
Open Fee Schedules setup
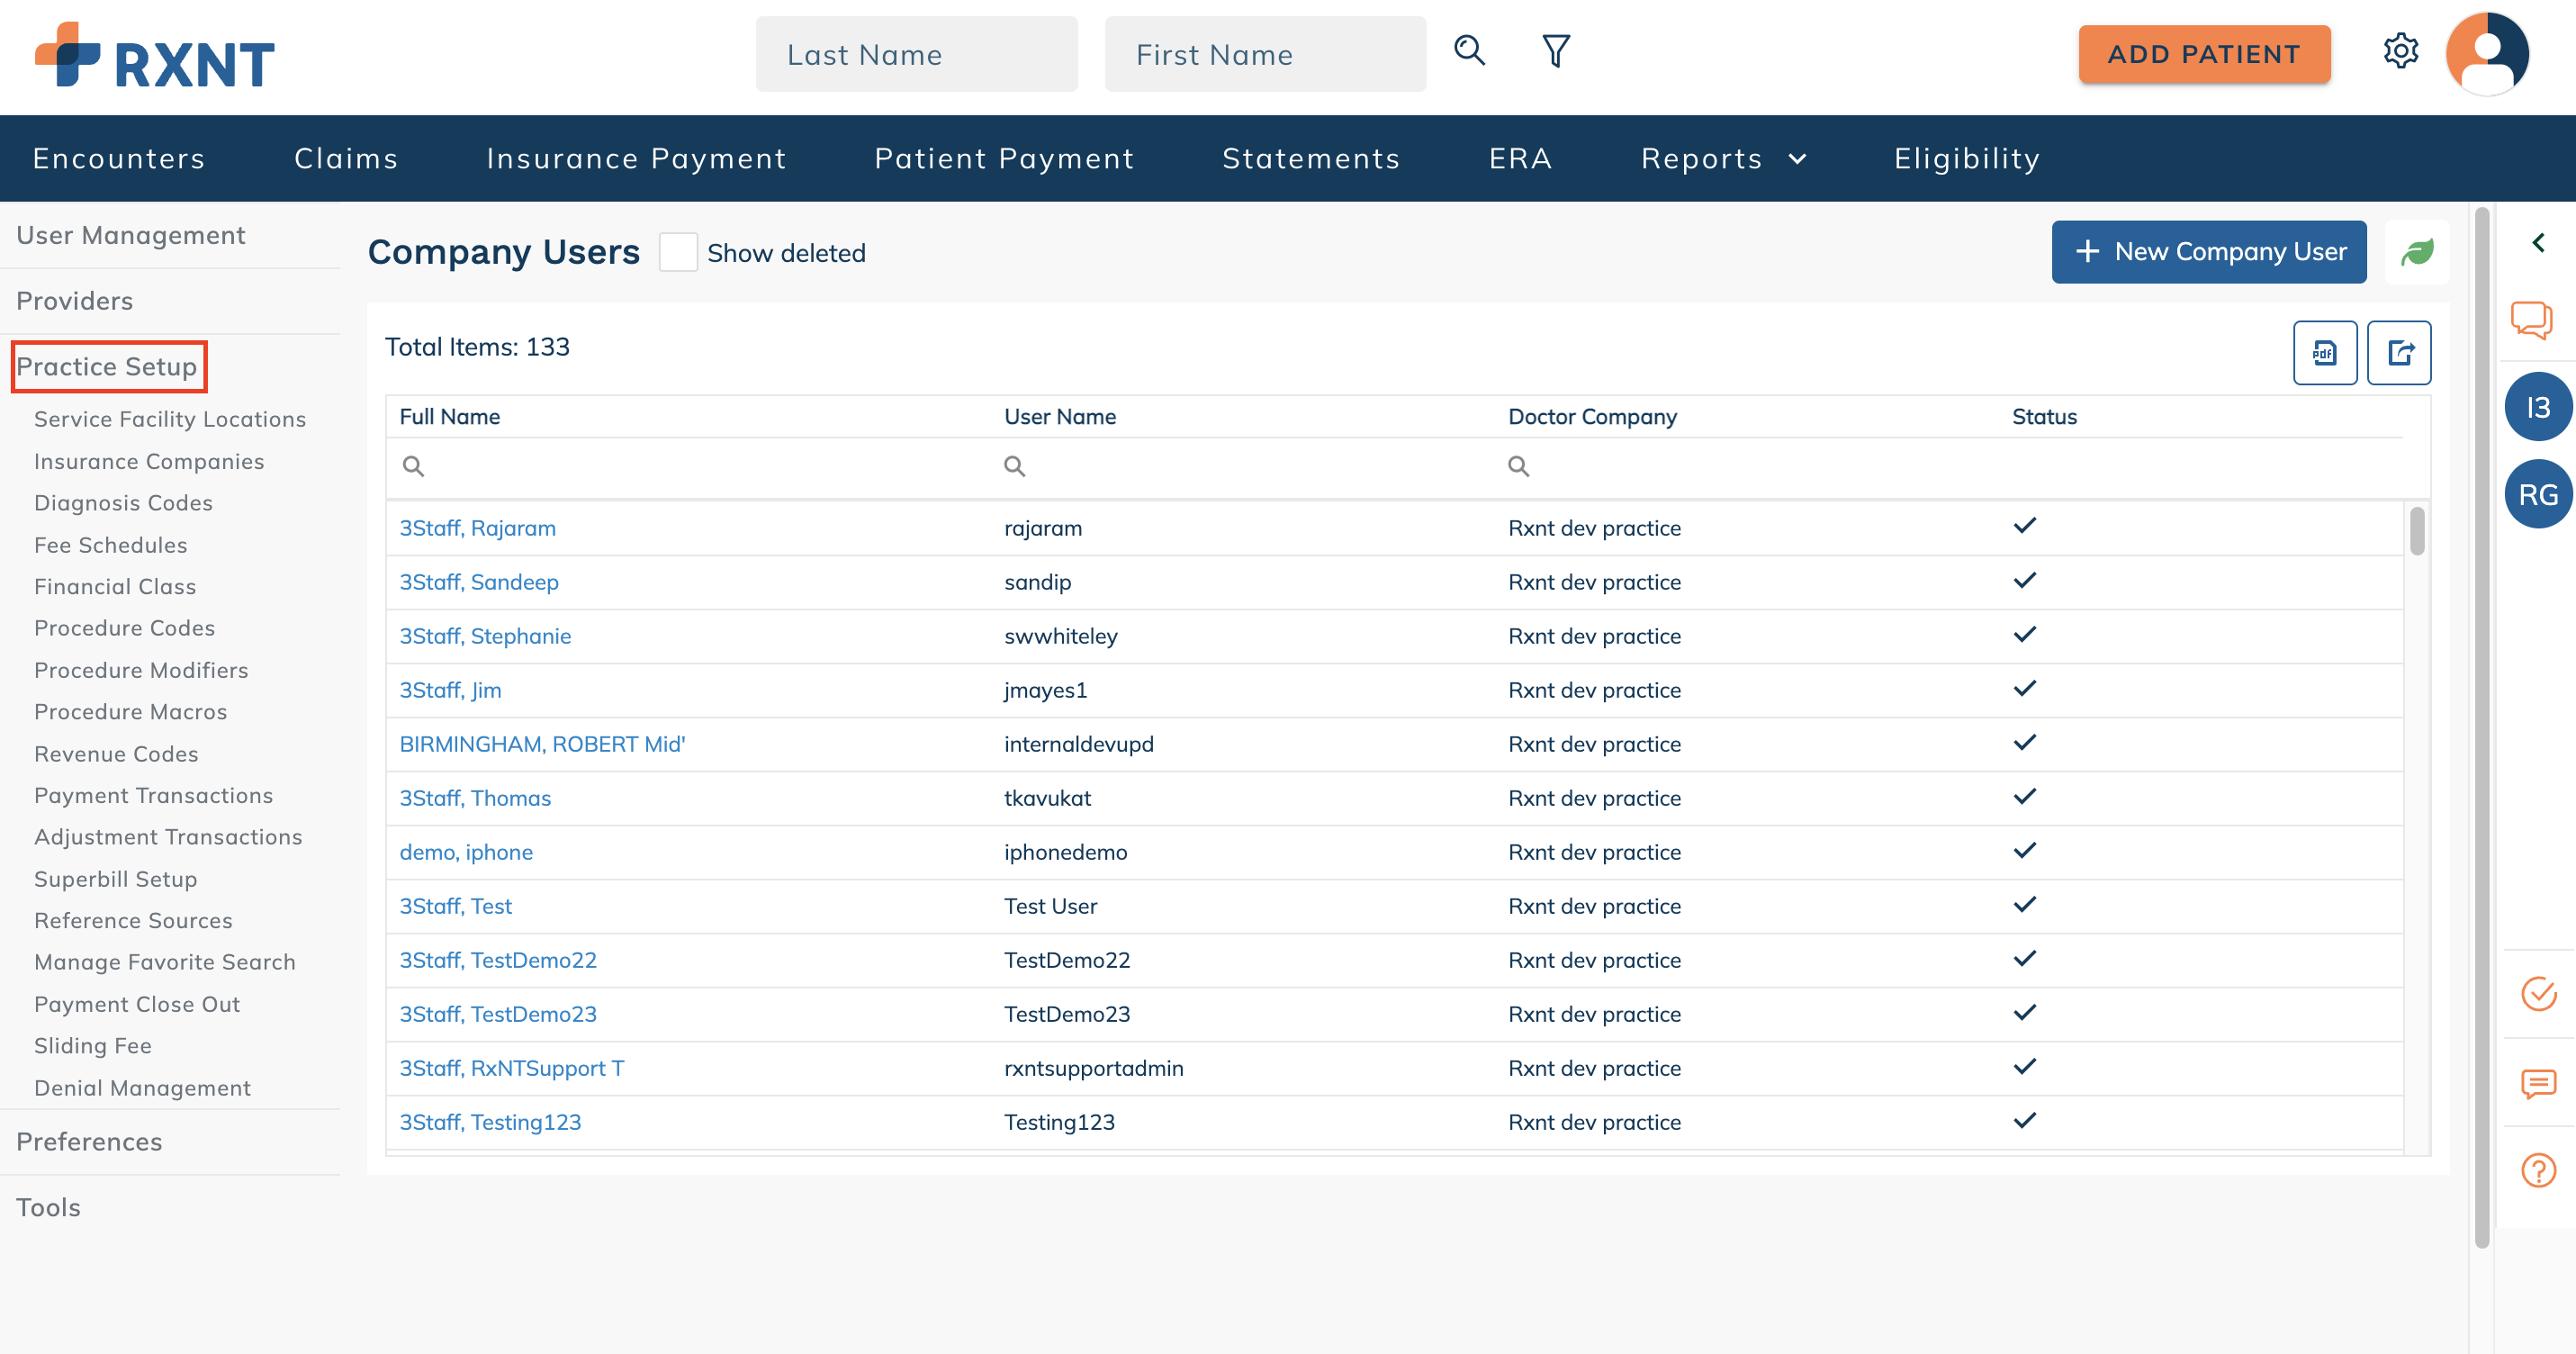pyautogui.click(x=110, y=545)
